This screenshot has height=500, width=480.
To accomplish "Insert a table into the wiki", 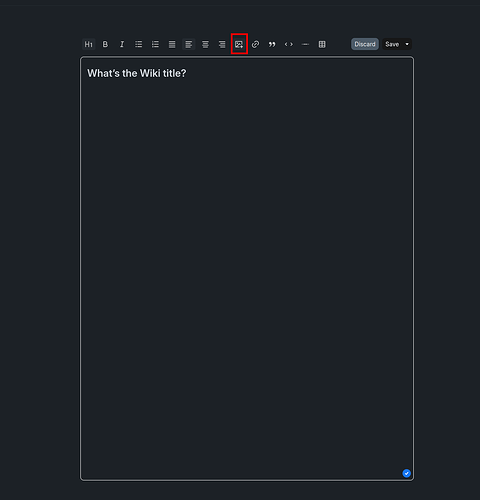I will click(322, 44).
